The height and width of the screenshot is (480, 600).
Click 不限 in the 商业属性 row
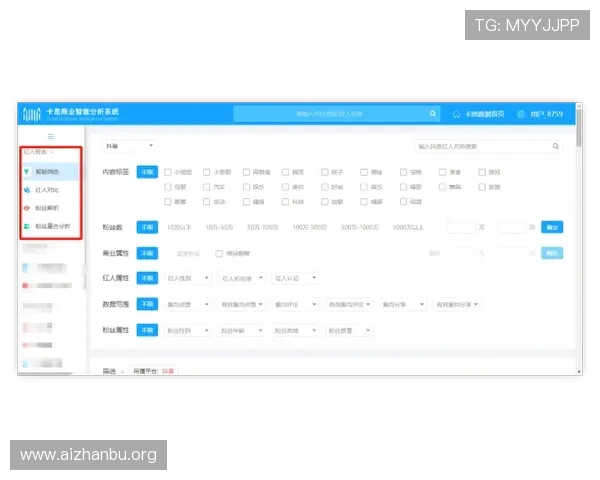tap(147, 253)
